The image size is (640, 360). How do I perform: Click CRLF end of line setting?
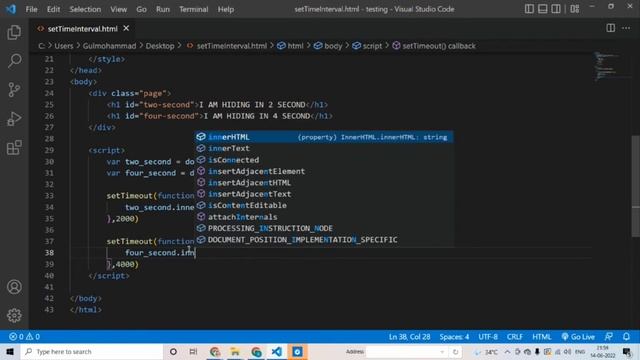click(x=515, y=337)
